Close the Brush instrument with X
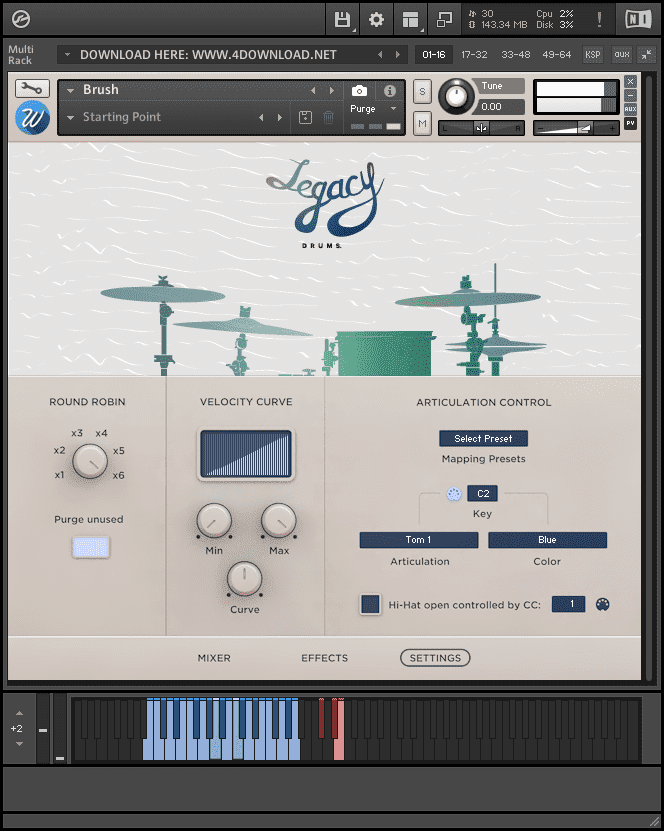 coord(630,82)
